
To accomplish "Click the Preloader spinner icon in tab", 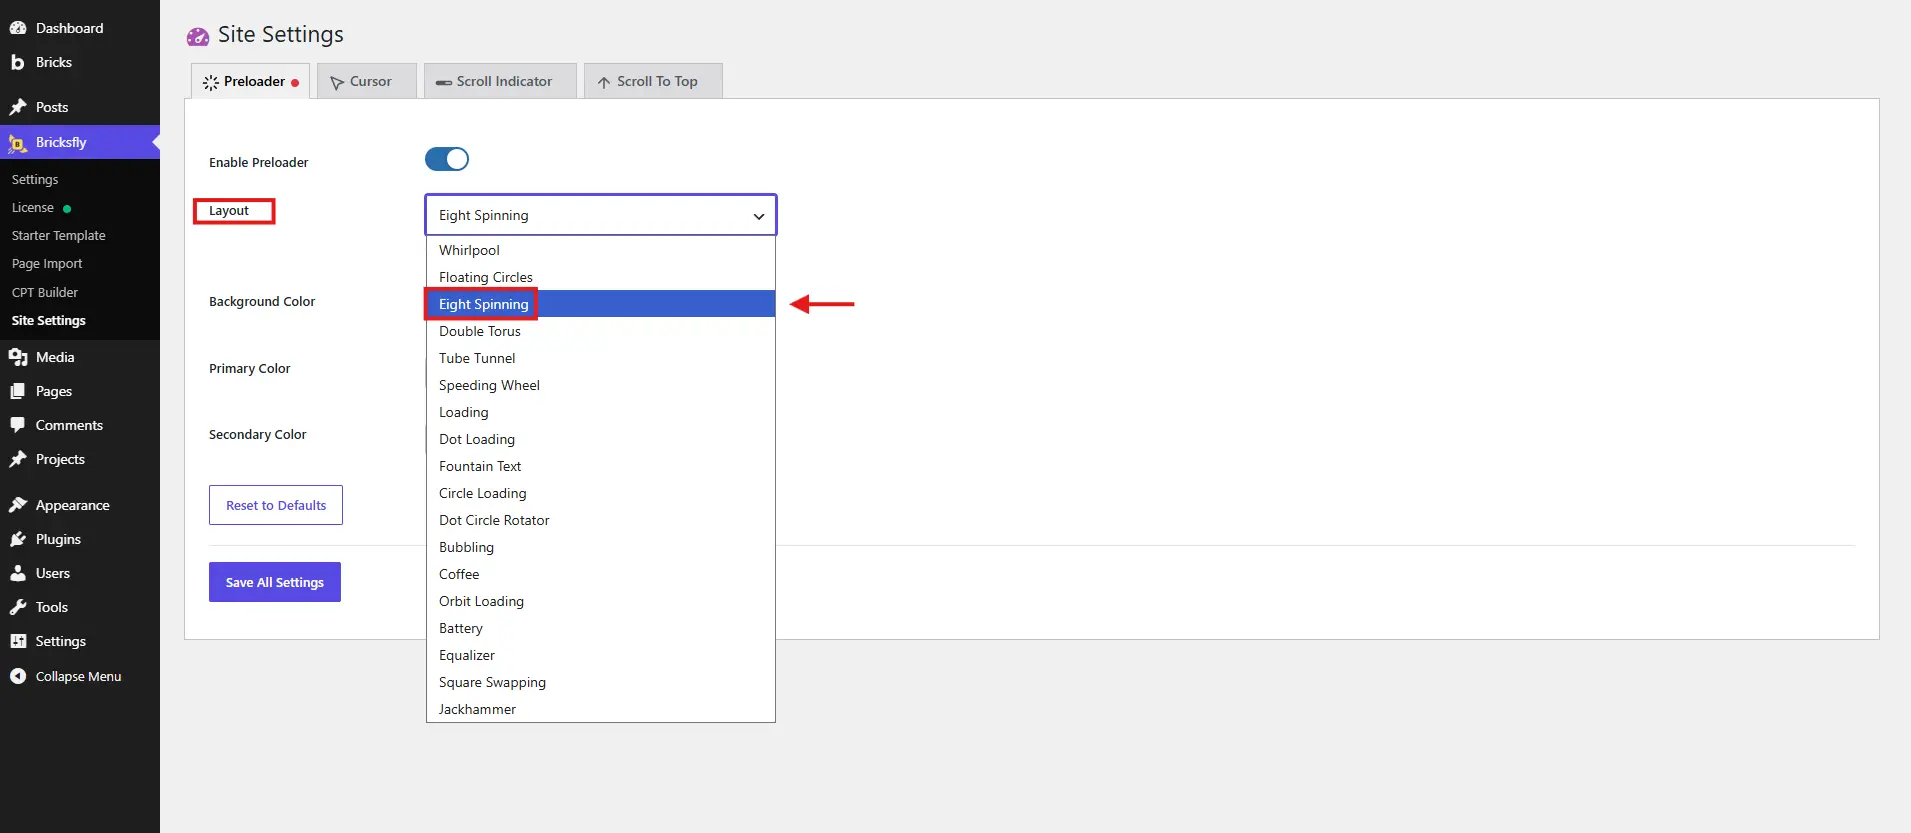I will point(211,82).
